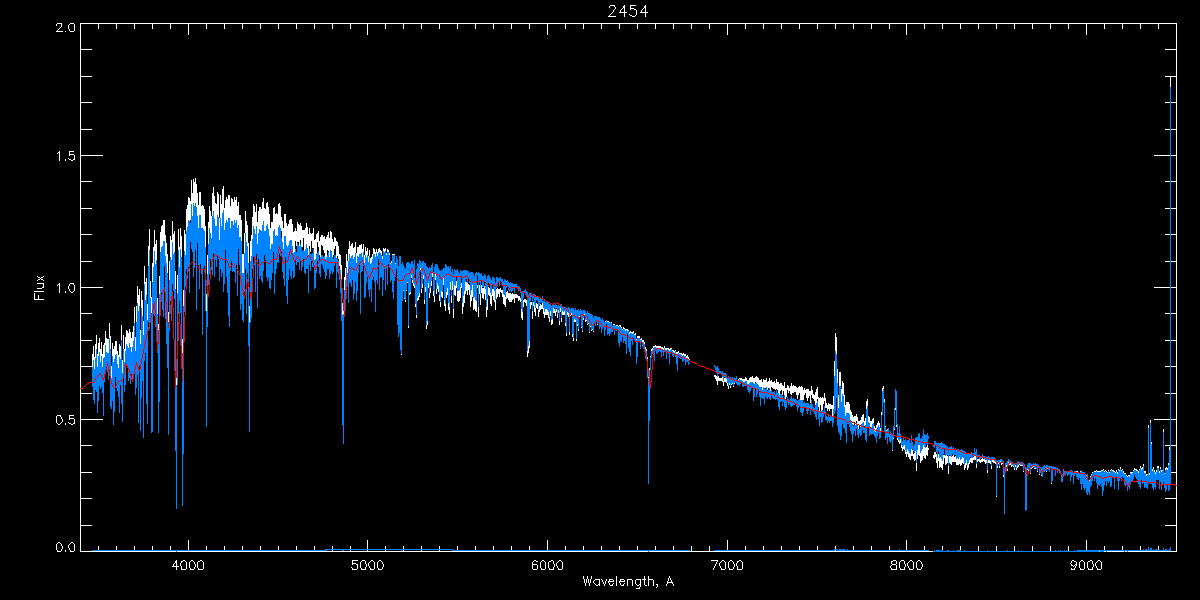Click the 5000 wavelength tick label

tap(368, 565)
